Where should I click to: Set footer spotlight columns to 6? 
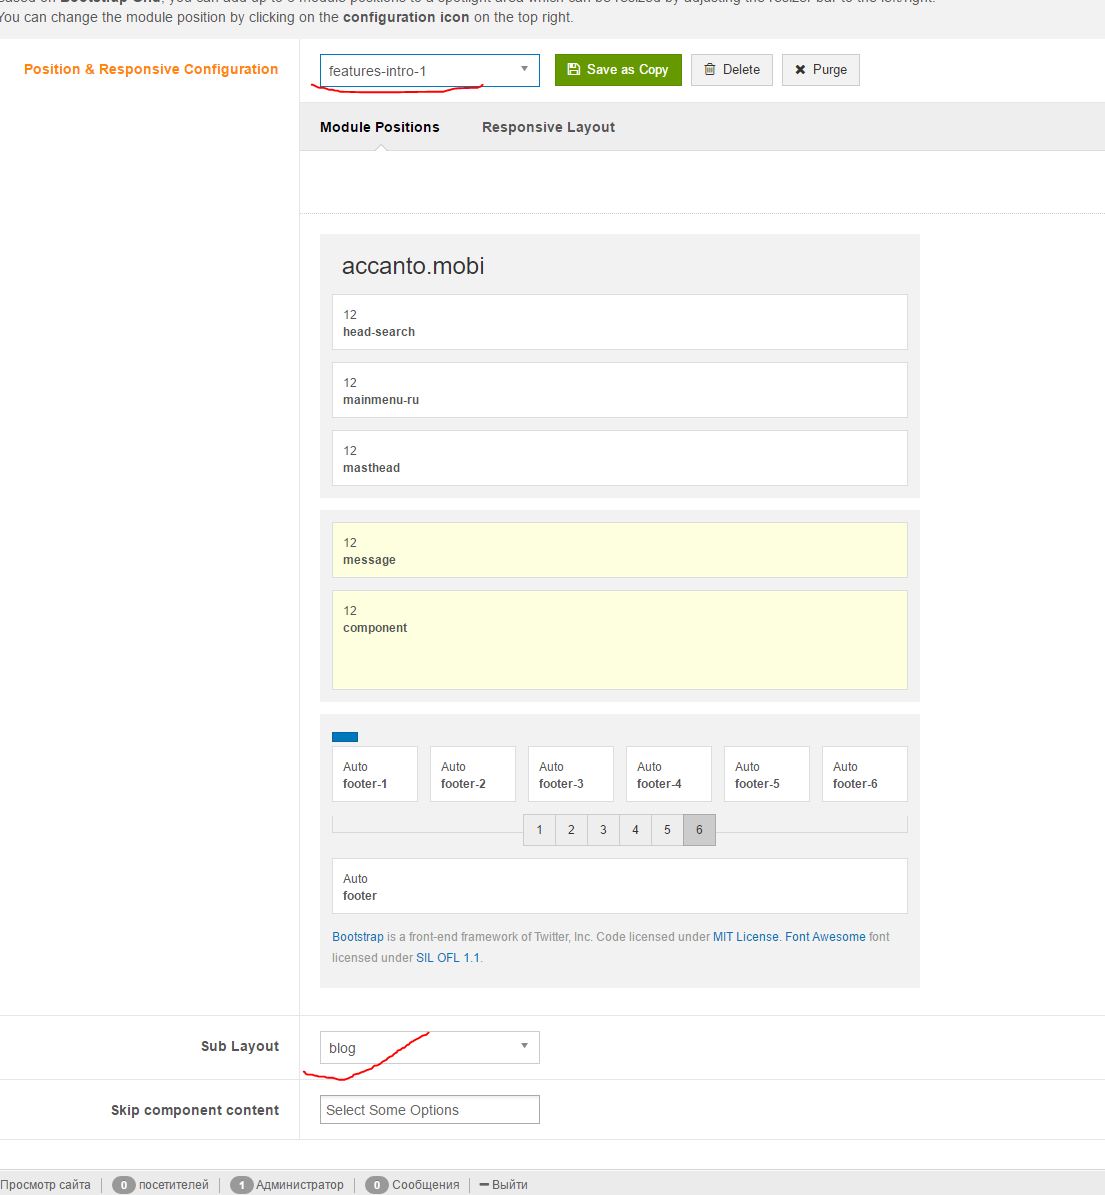[700, 830]
